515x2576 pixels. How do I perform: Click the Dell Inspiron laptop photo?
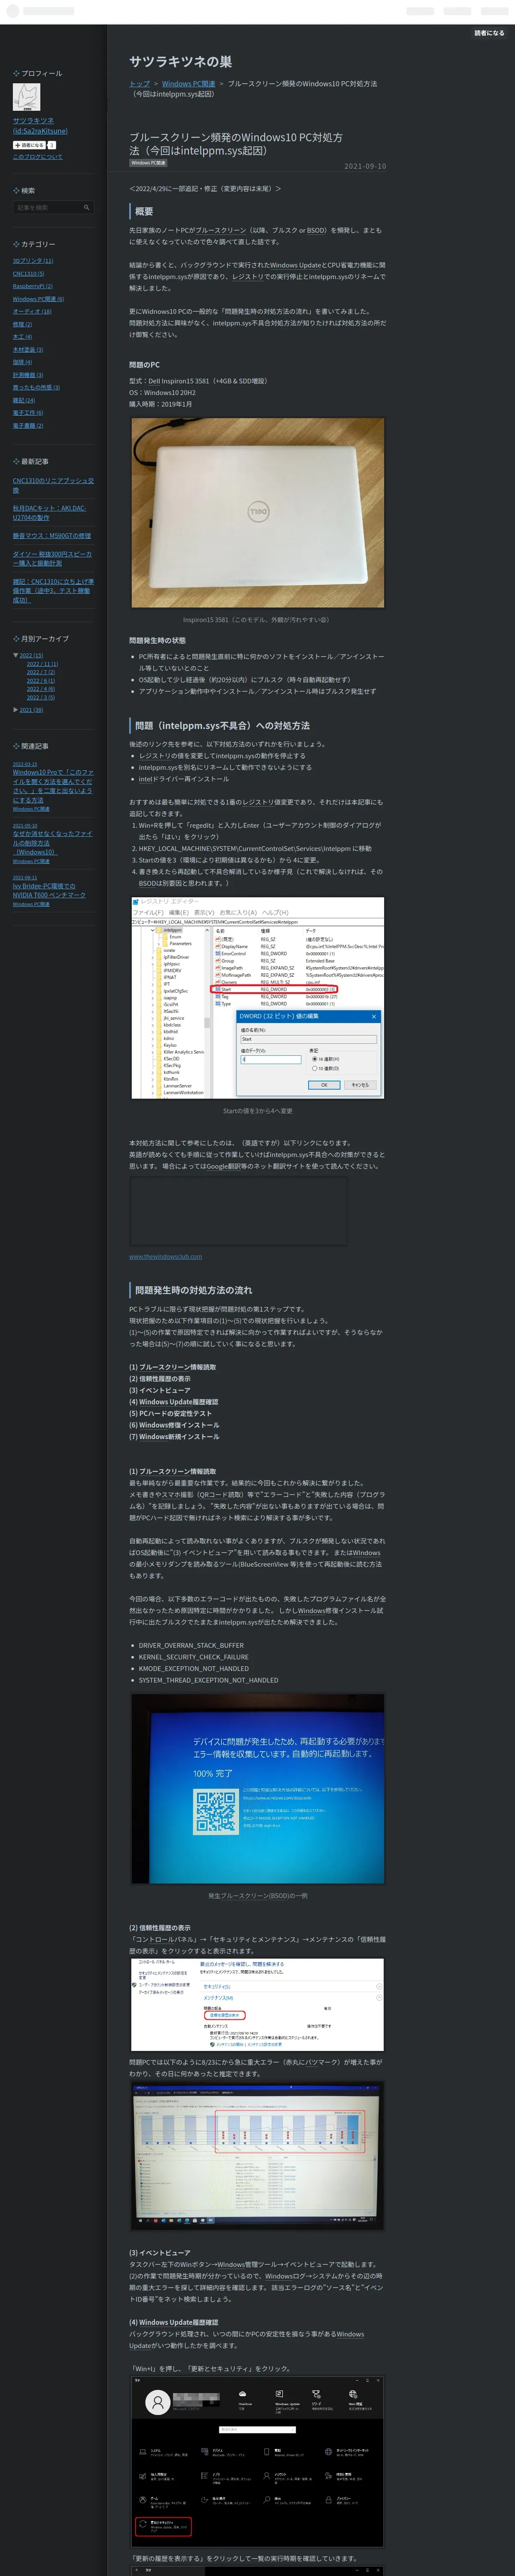pos(258,513)
